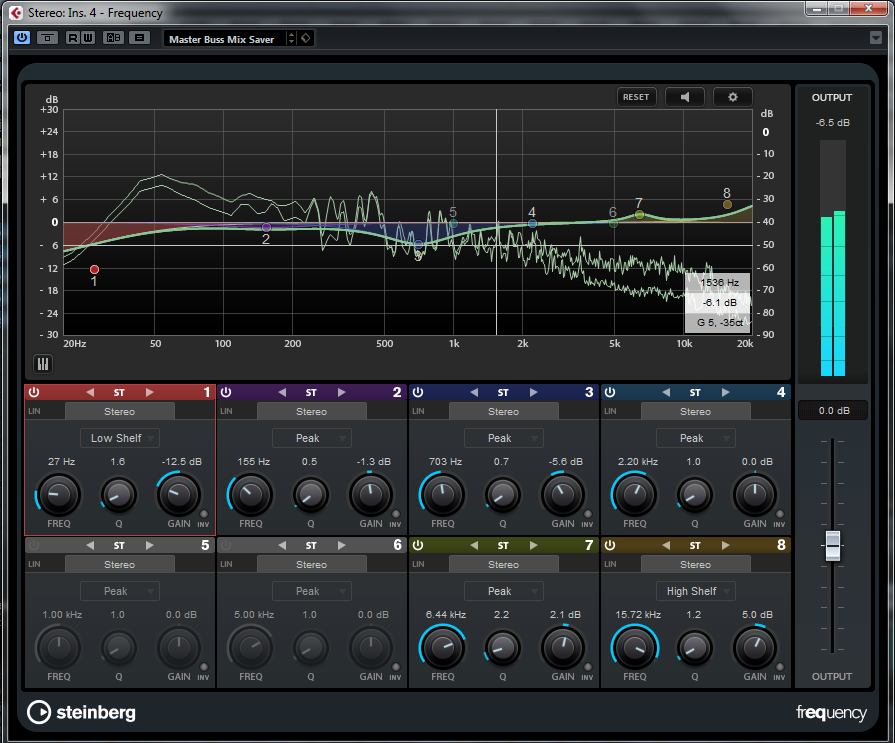The image size is (895, 743).
Task: Open band 4 Peak filter type dropdown
Action: click(x=695, y=438)
